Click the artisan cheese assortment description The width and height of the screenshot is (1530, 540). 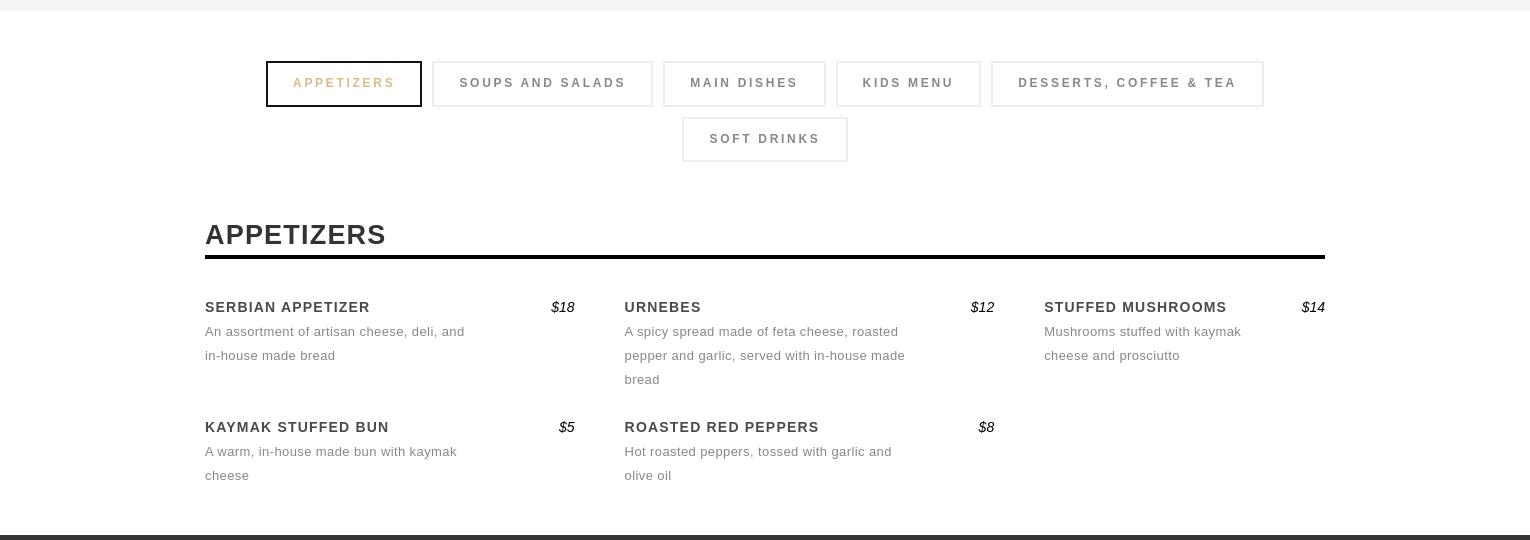(x=334, y=343)
